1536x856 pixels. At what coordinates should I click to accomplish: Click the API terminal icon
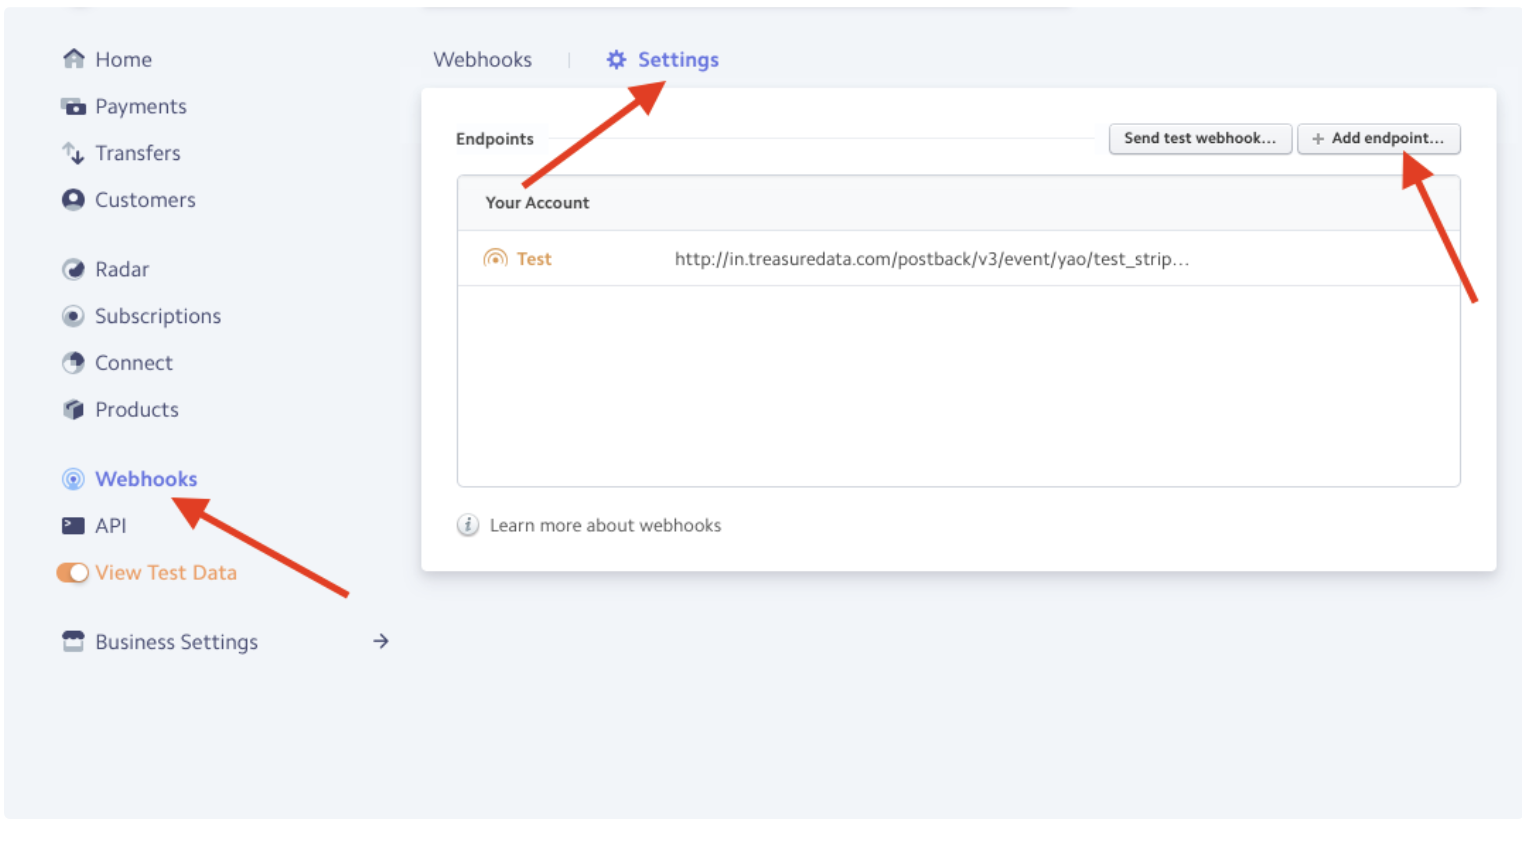pyautogui.click(x=73, y=526)
